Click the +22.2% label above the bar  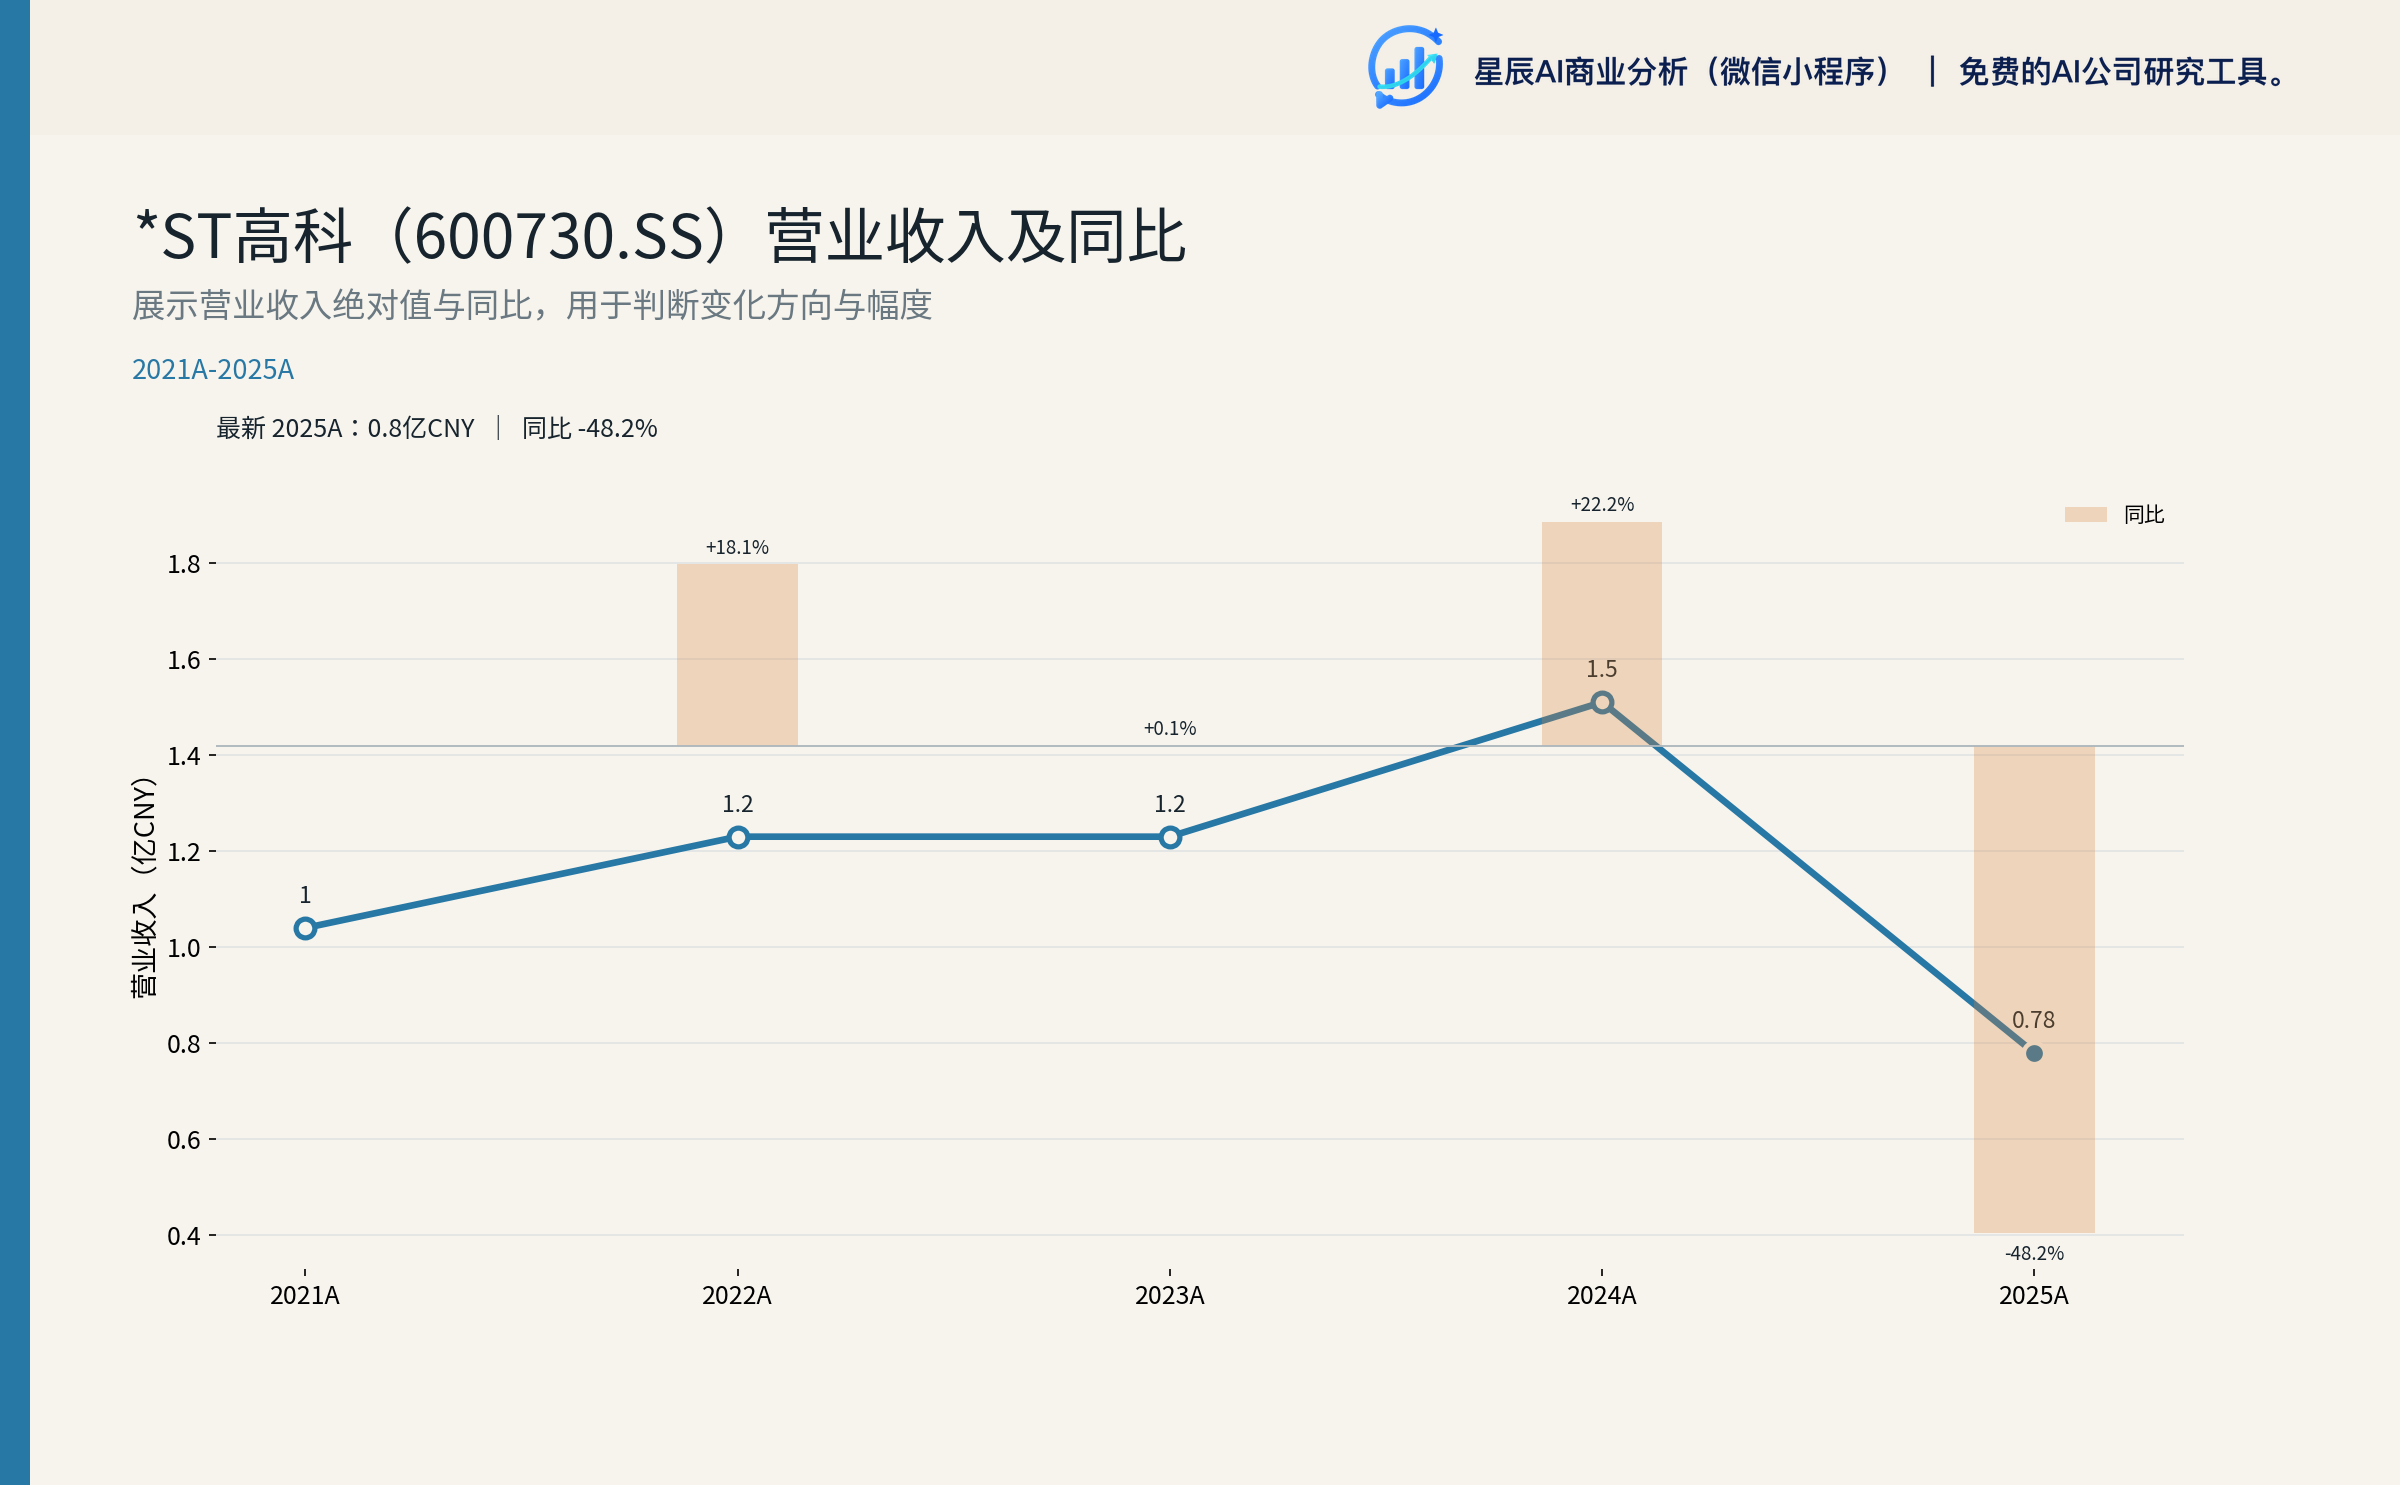pyautogui.click(x=1602, y=504)
